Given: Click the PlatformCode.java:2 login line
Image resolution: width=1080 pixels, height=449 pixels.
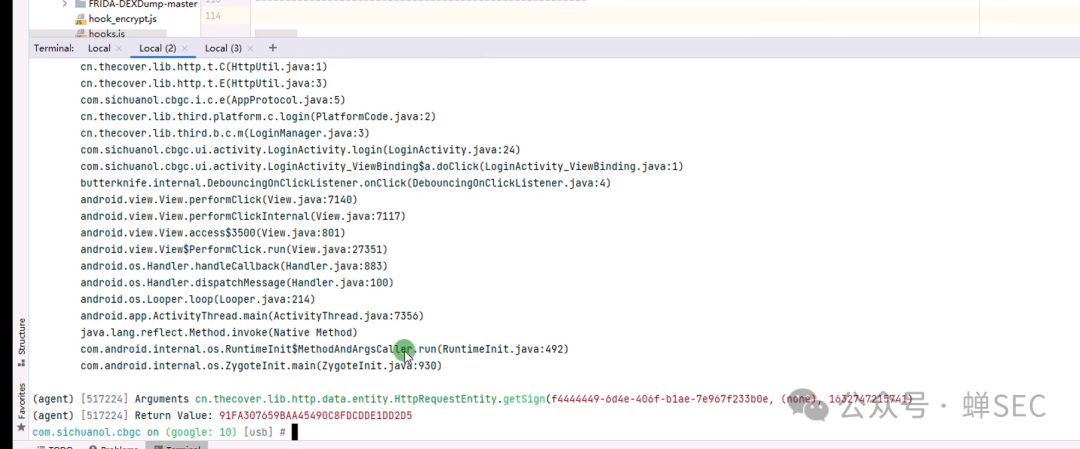Looking at the screenshot, I should (x=258, y=116).
